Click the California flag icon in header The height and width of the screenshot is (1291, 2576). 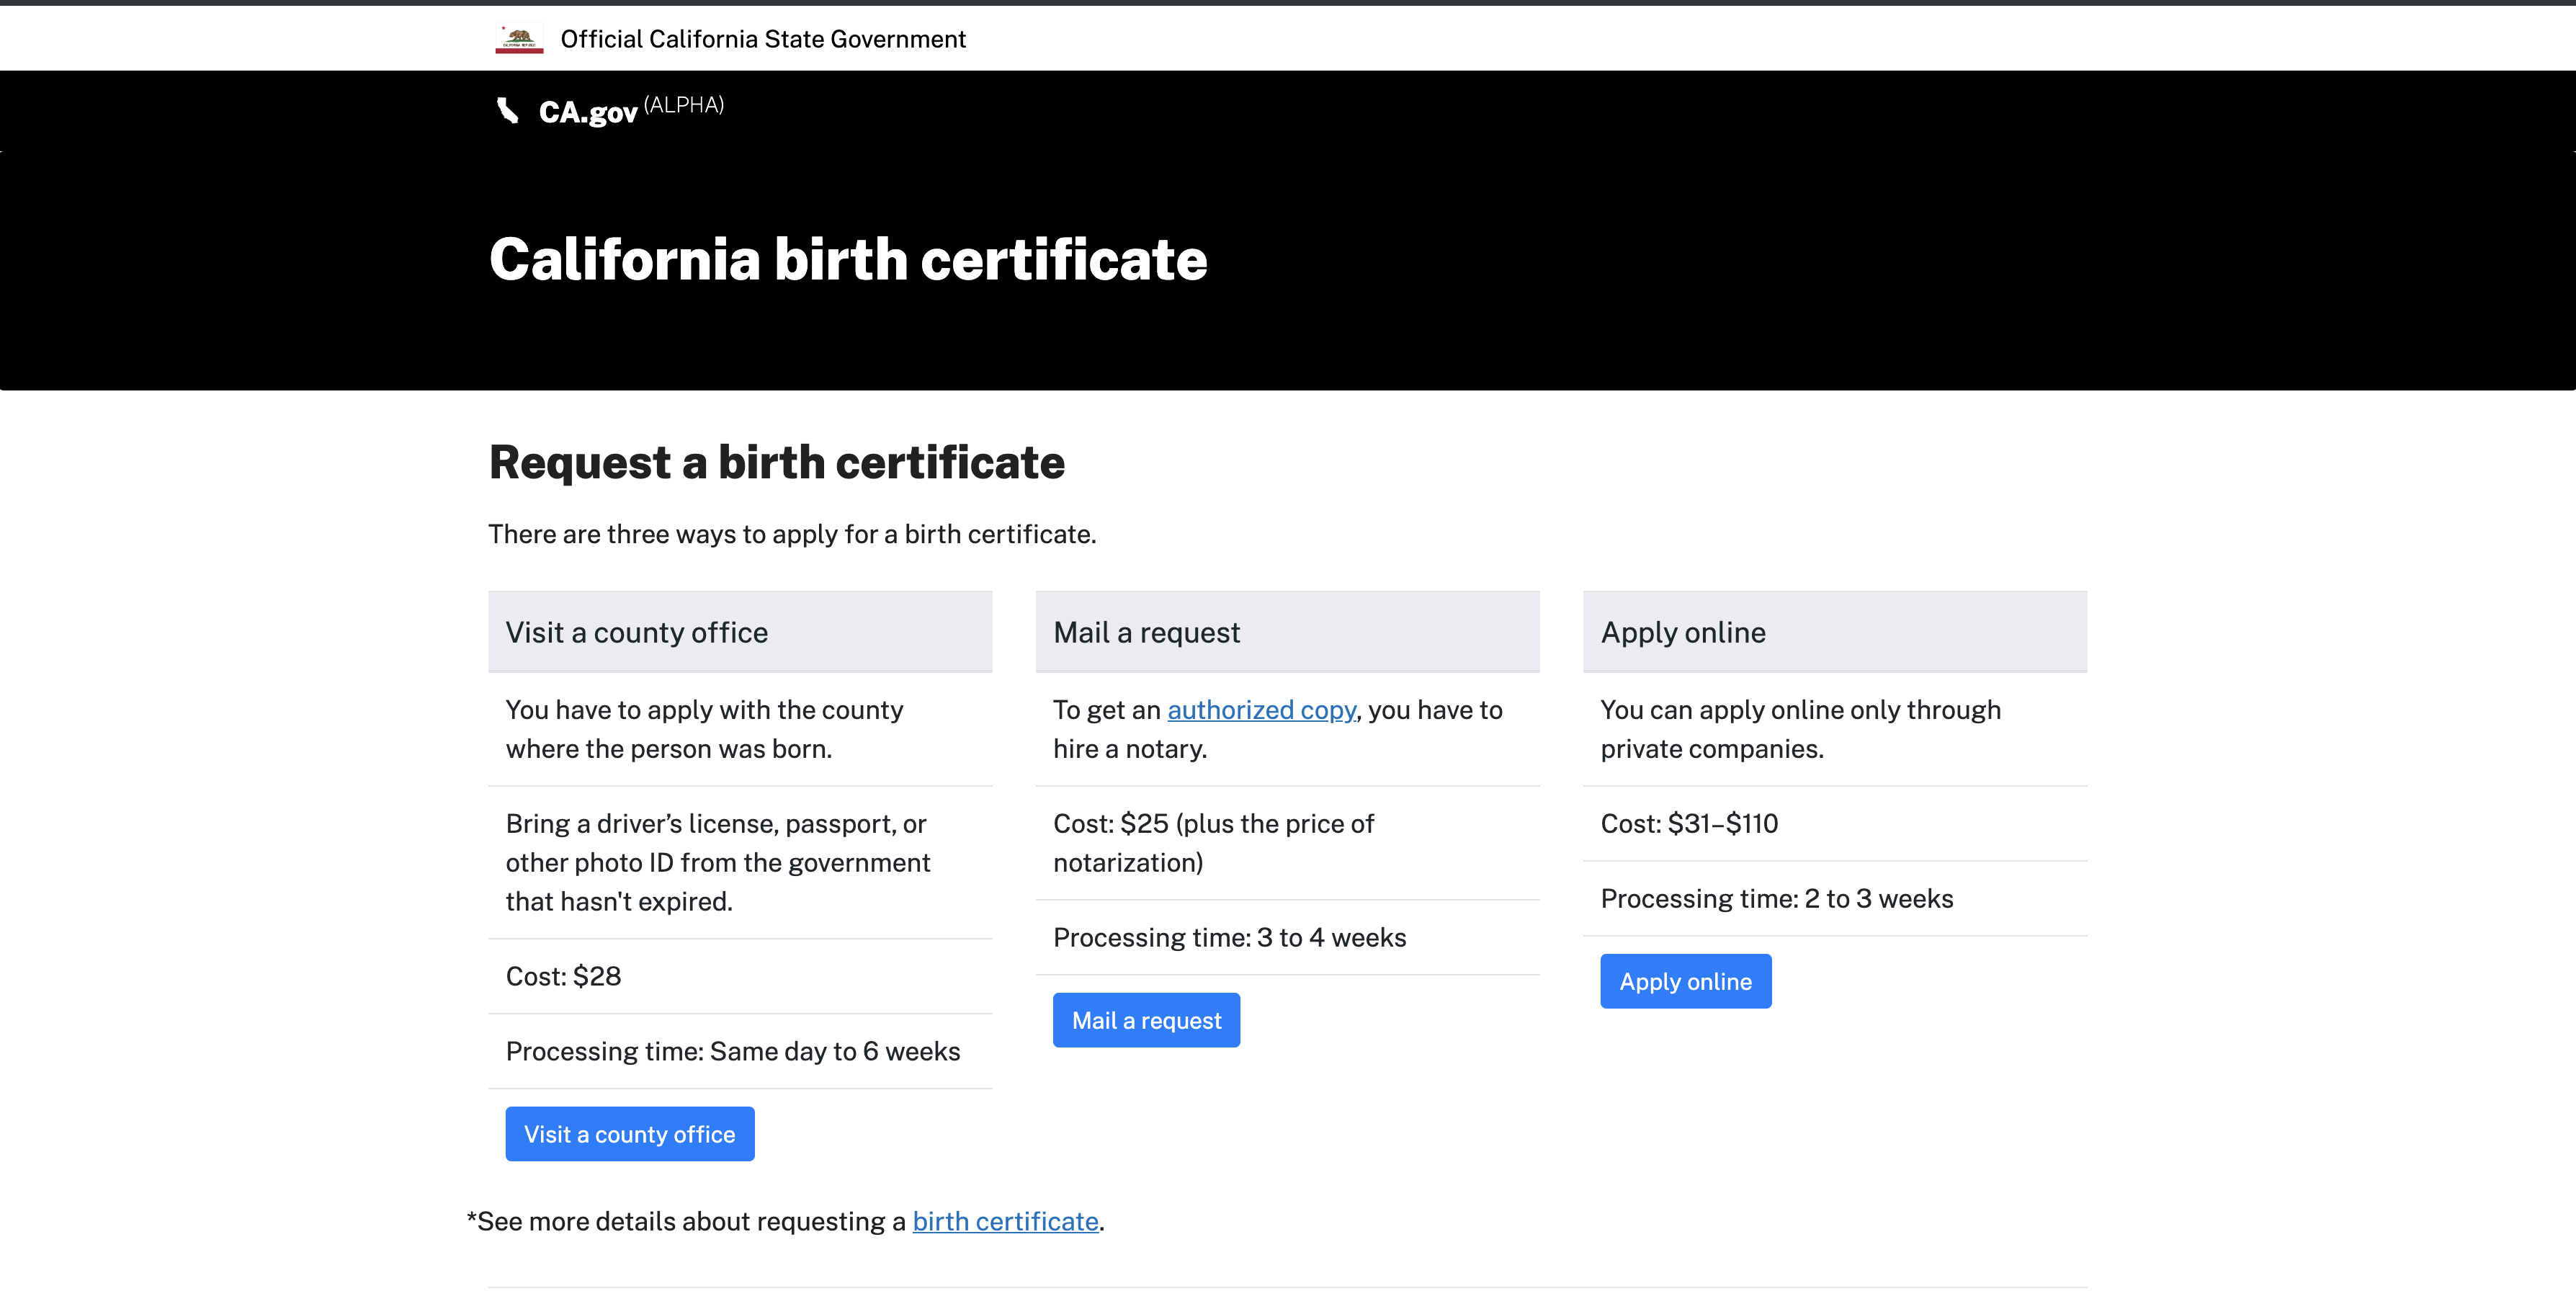[x=516, y=36]
